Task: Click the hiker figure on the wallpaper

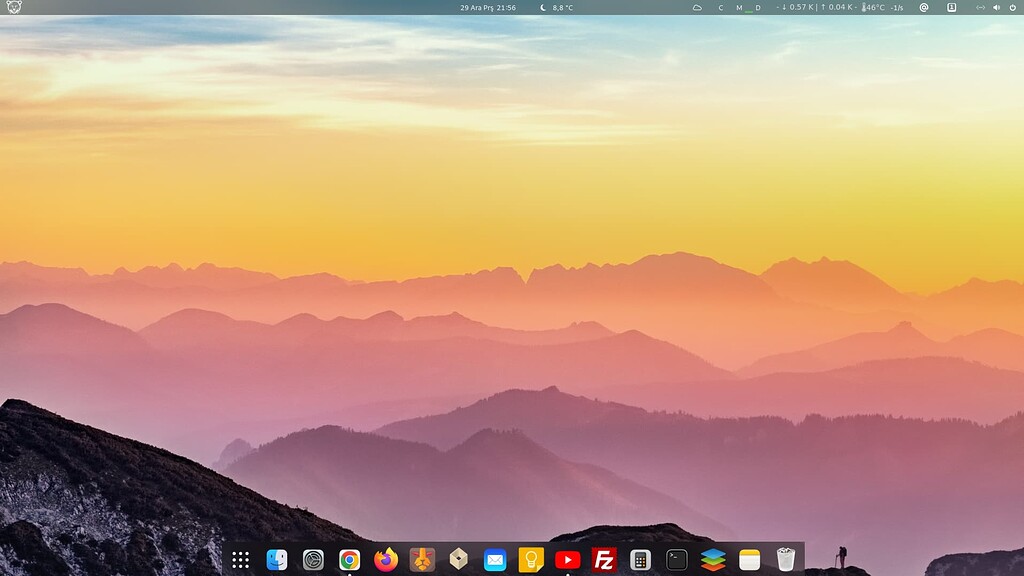Action: pos(843,556)
